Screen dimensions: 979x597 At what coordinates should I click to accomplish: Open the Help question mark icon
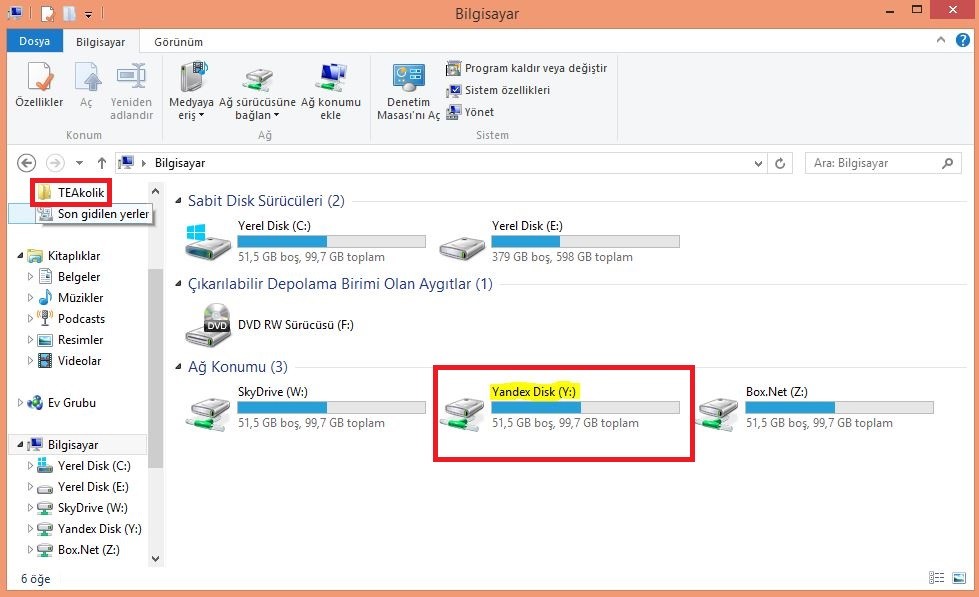963,41
